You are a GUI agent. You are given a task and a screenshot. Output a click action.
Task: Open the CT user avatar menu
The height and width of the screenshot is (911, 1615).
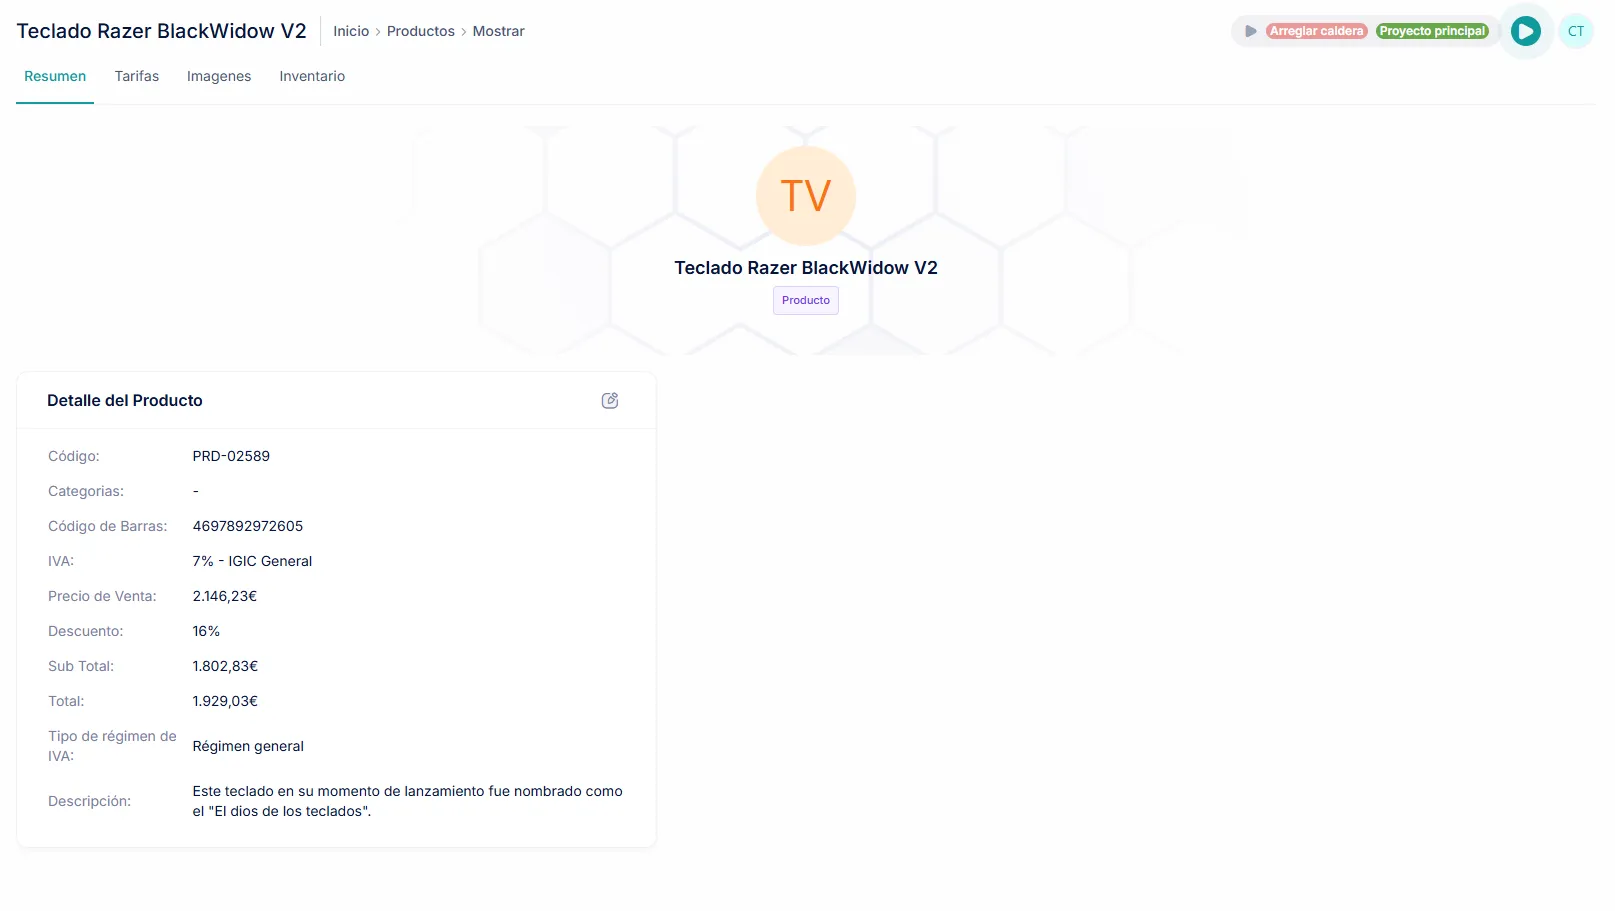coord(1575,31)
